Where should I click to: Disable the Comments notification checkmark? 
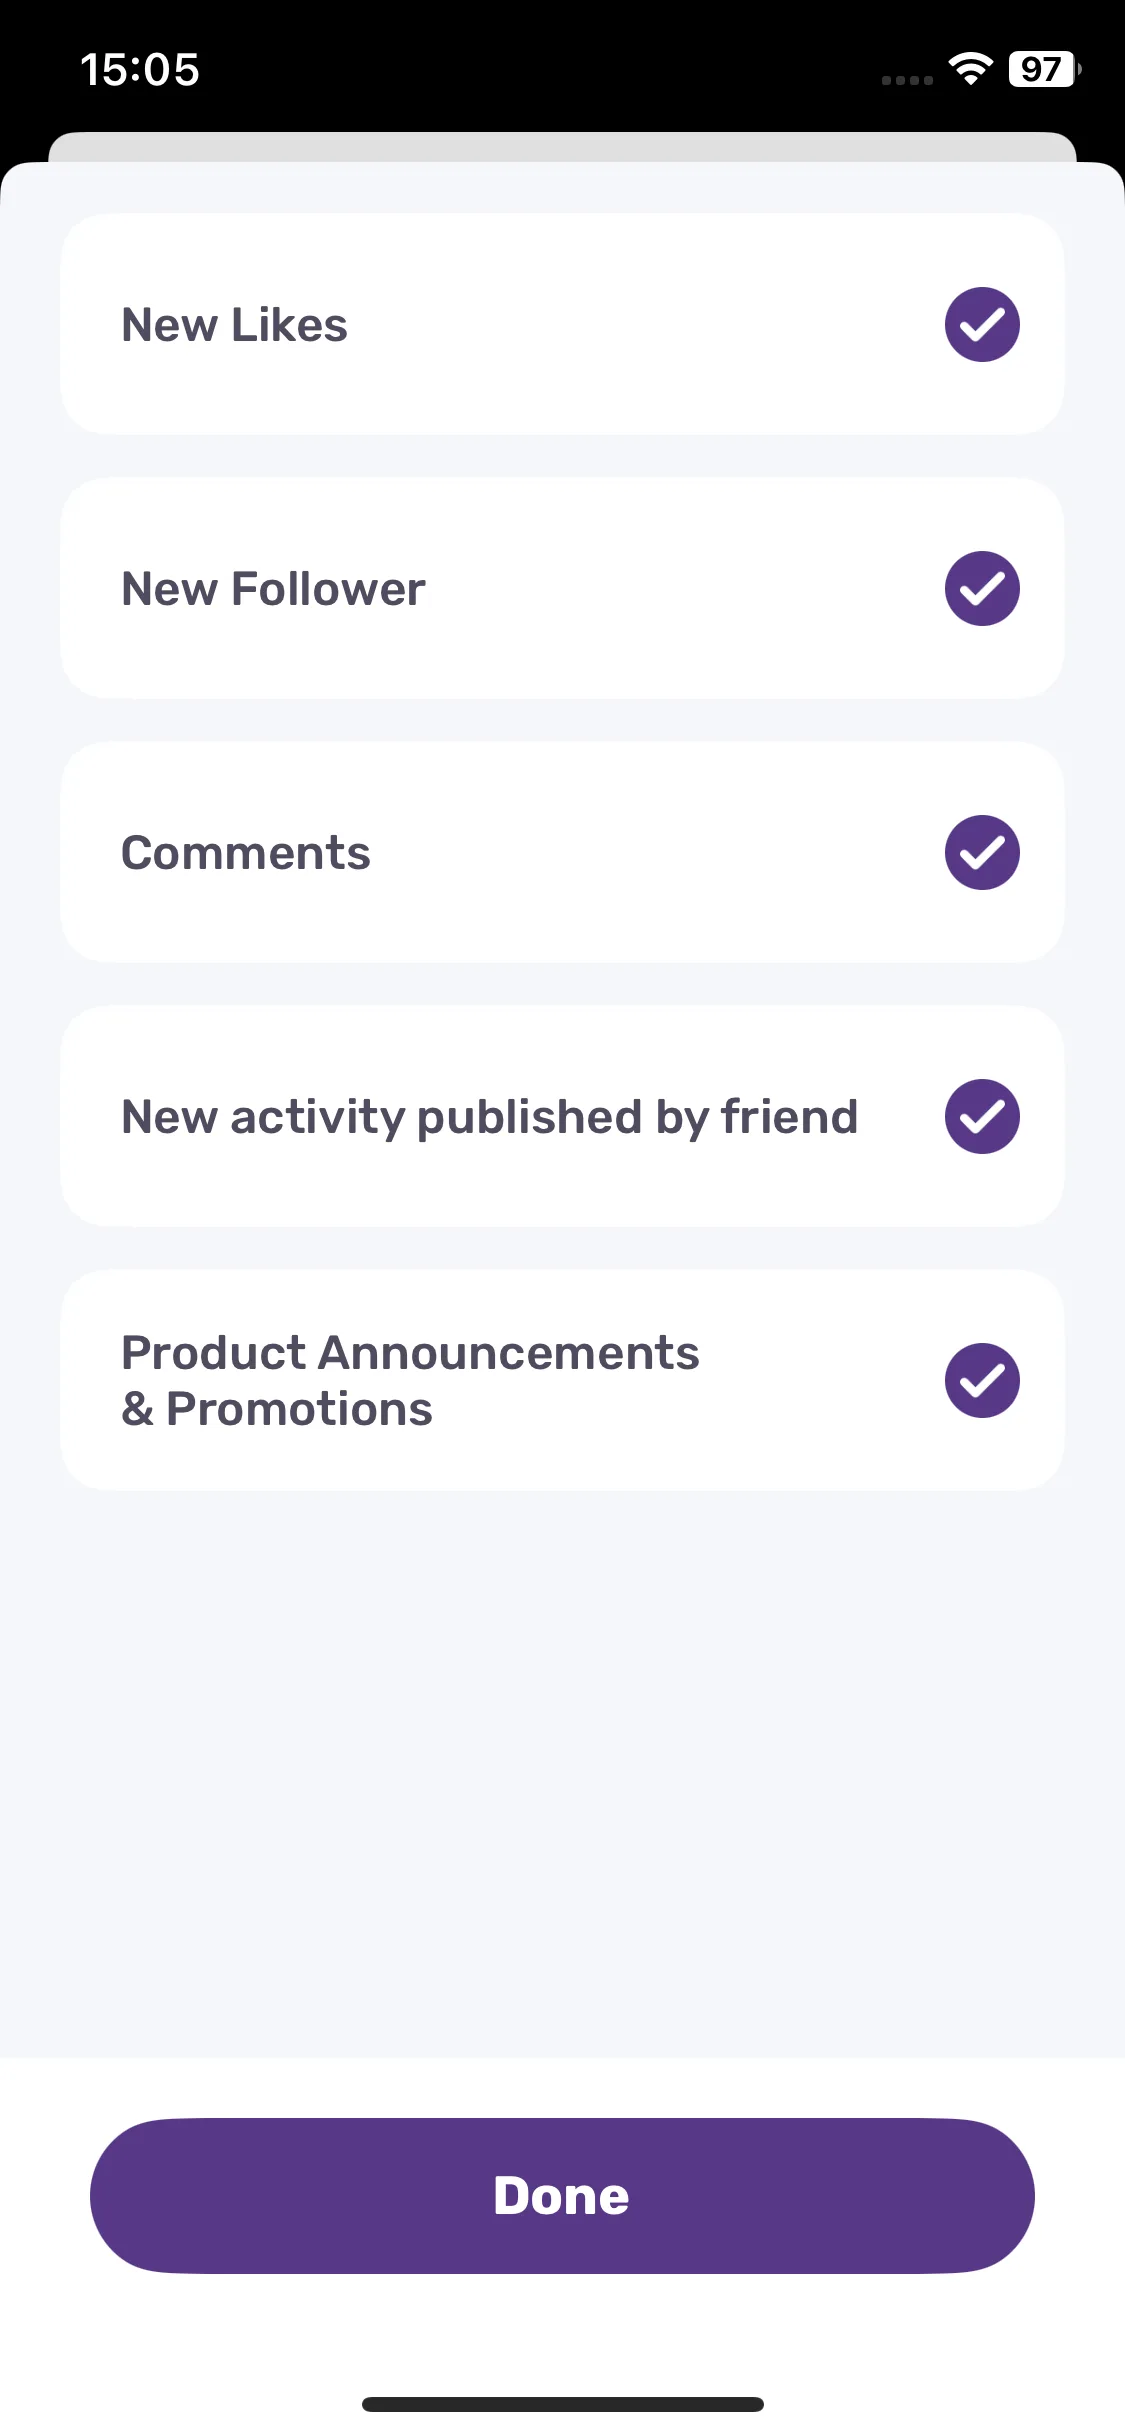pyautogui.click(x=982, y=852)
